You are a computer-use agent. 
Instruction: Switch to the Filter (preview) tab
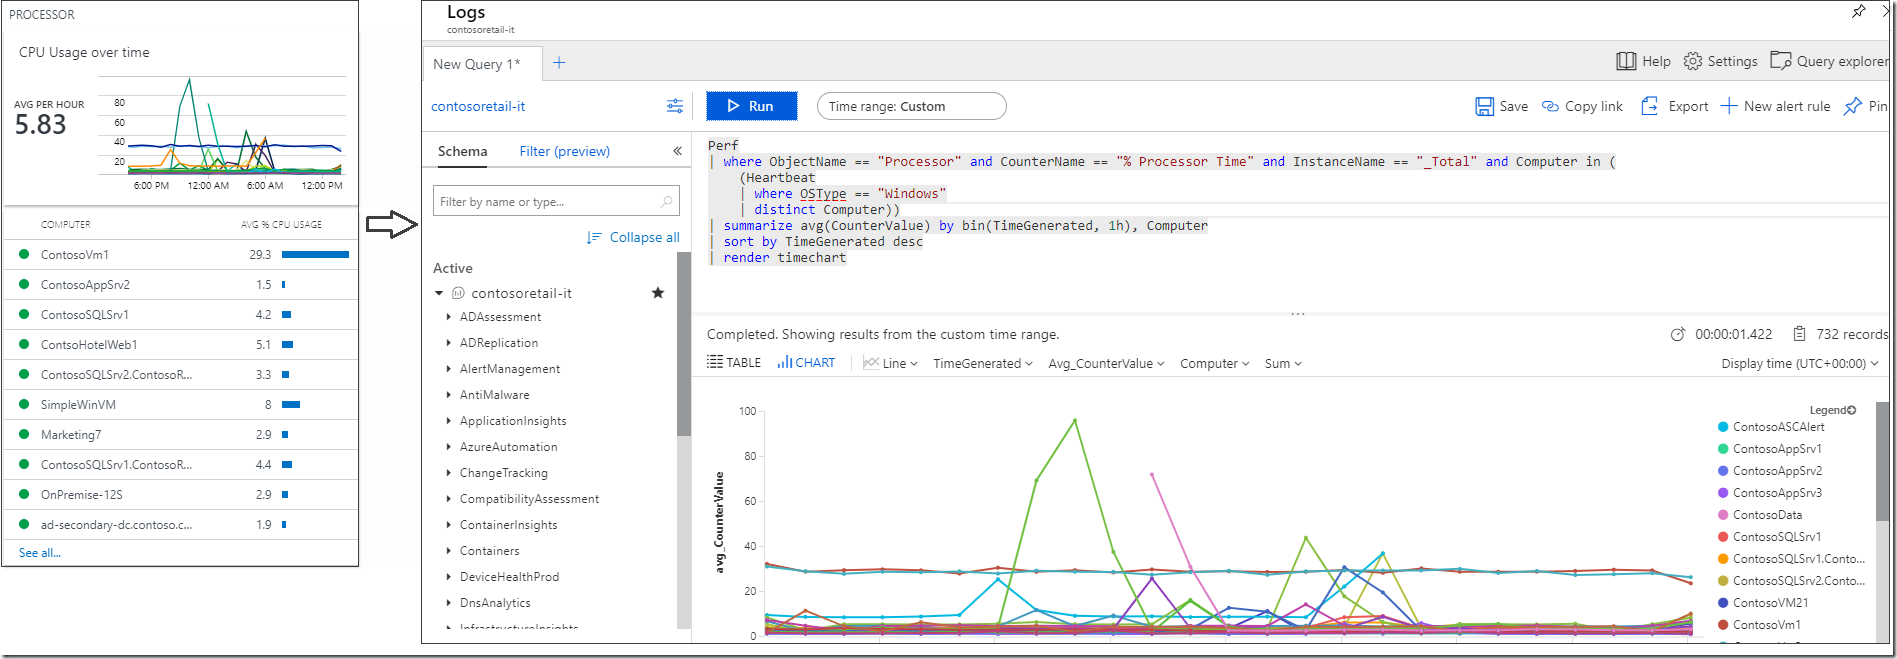(565, 151)
